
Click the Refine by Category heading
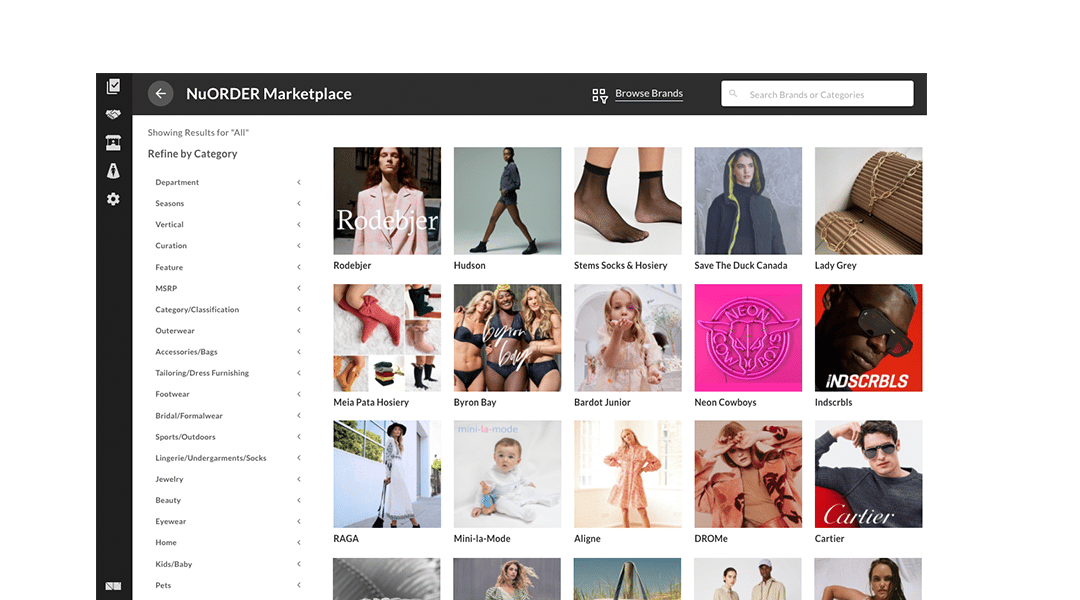tap(192, 154)
